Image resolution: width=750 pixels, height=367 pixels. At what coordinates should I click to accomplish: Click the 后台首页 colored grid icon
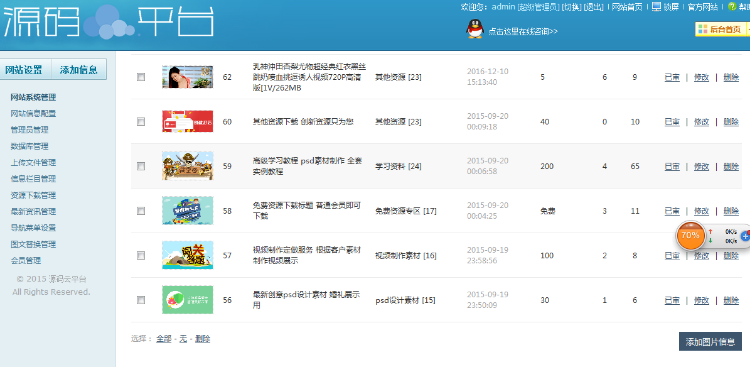[x=702, y=29]
